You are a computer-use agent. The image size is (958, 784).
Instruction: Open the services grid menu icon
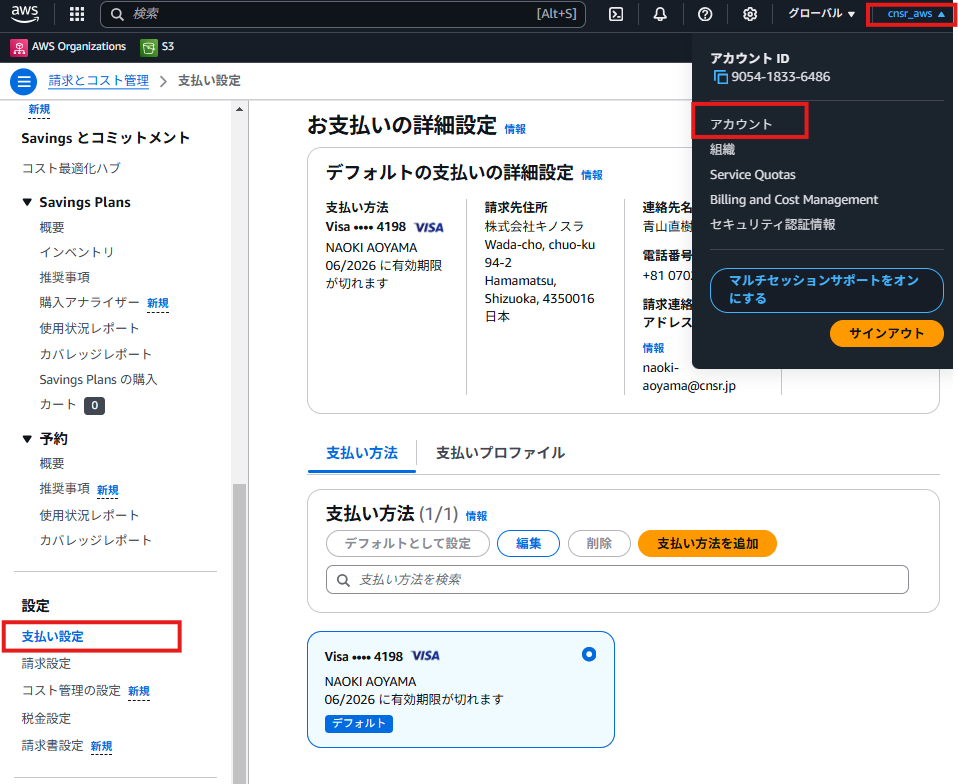[77, 14]
